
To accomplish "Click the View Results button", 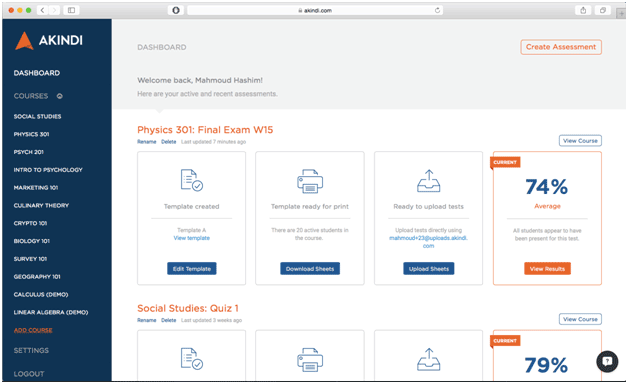I will 547,269.
